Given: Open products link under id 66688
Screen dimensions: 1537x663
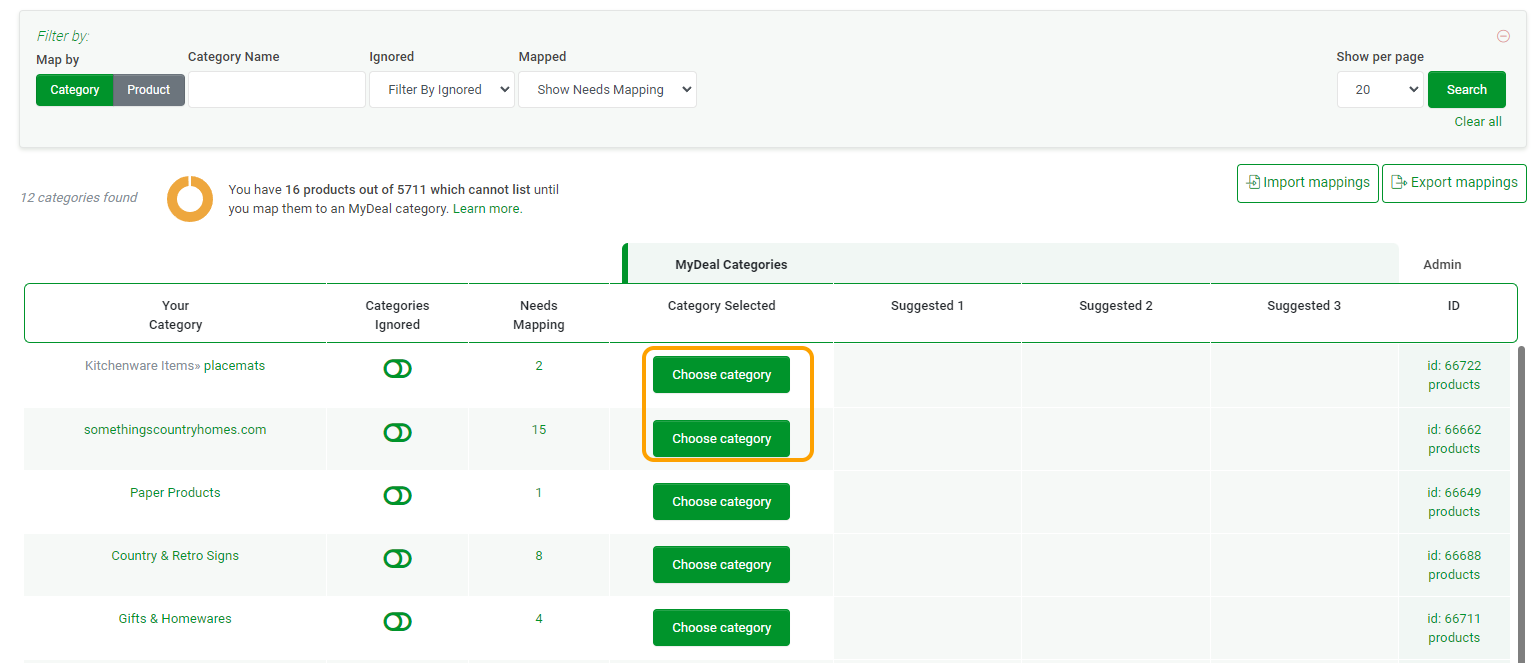Looking at the screenshot, I should coord(1454,575).
